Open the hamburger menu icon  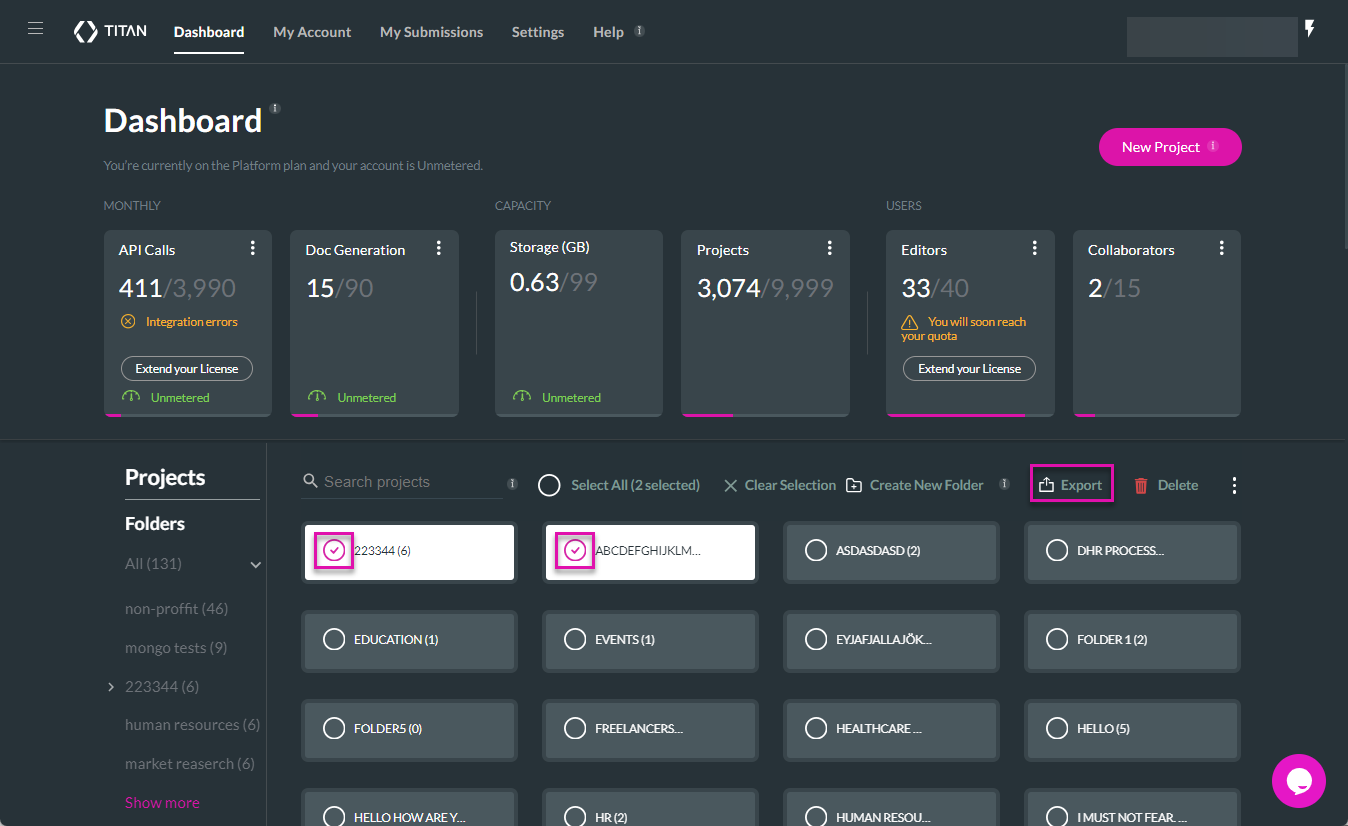point(35,29)
